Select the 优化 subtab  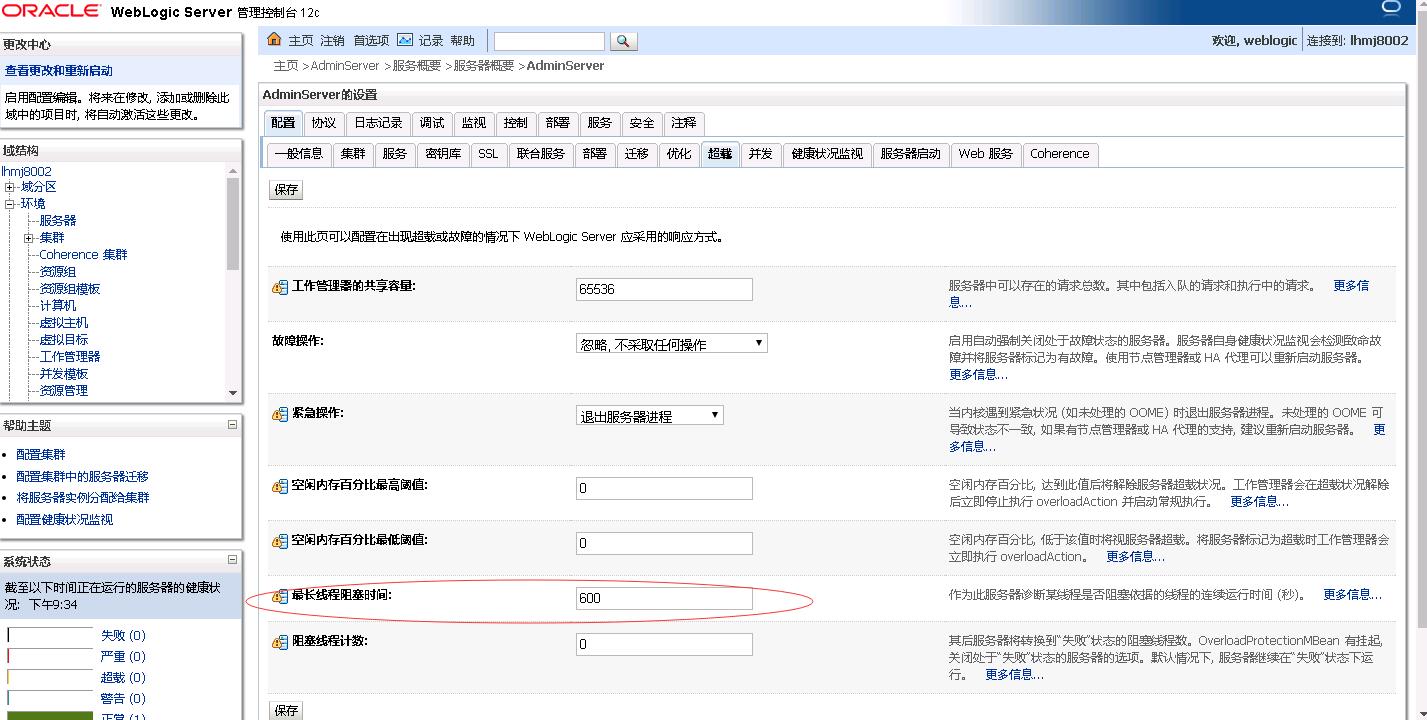pyautogui.click(x=679, y=154)
